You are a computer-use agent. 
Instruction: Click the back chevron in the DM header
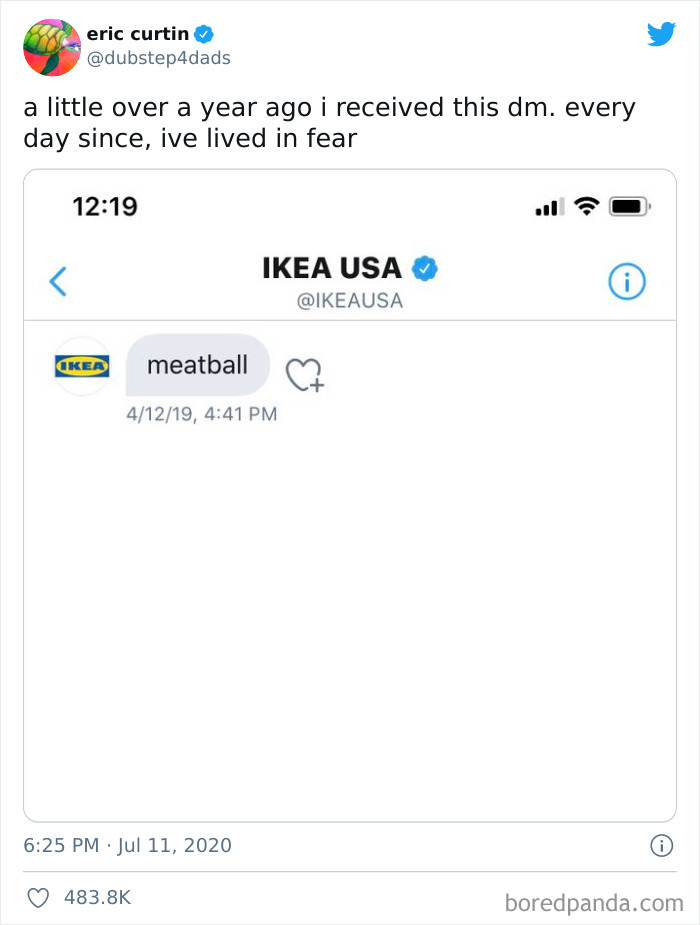click(x=57, y=281)
